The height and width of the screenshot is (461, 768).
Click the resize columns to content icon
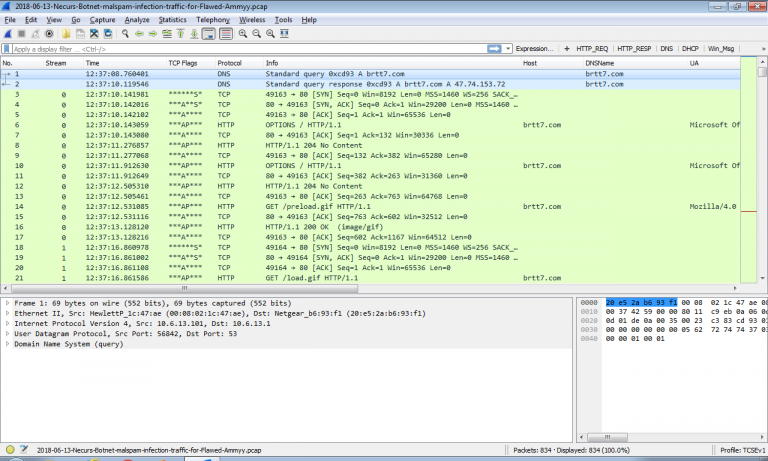[284, 34]
